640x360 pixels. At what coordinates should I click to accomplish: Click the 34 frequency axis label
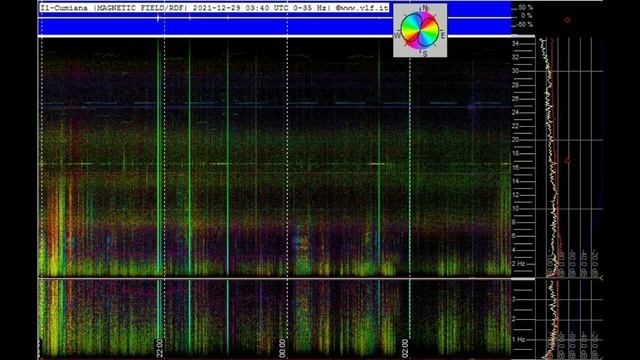516,43
